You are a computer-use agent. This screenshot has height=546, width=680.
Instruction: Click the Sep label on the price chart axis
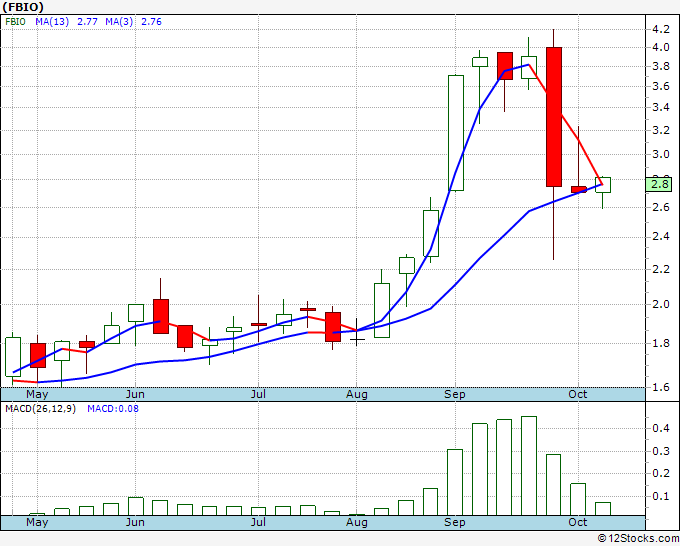point(455,394)
